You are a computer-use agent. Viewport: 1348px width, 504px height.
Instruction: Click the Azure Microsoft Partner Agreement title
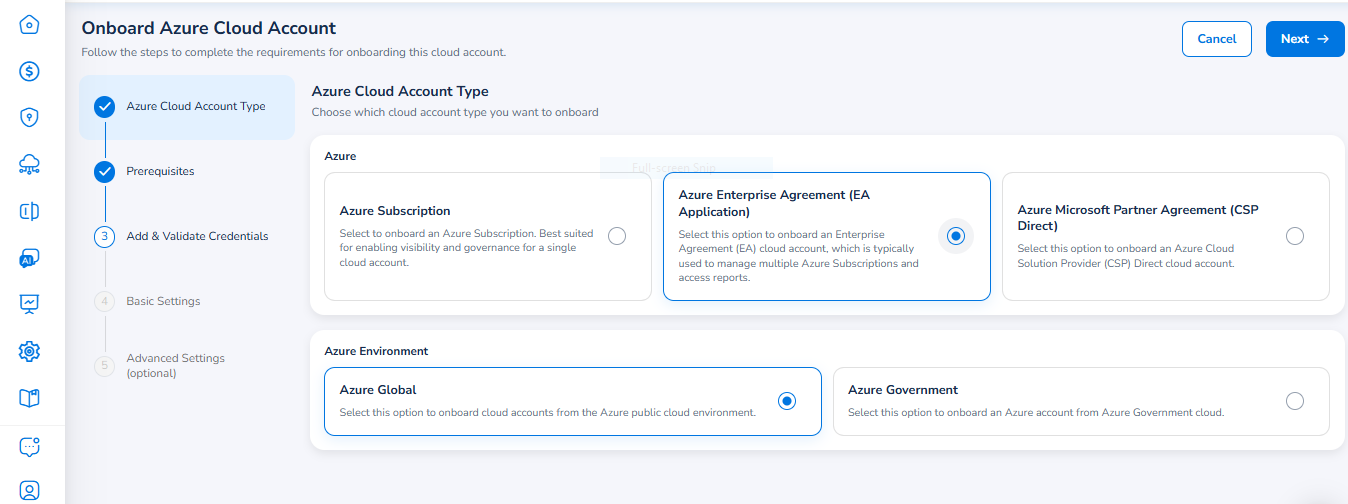tap(1138, 218)
